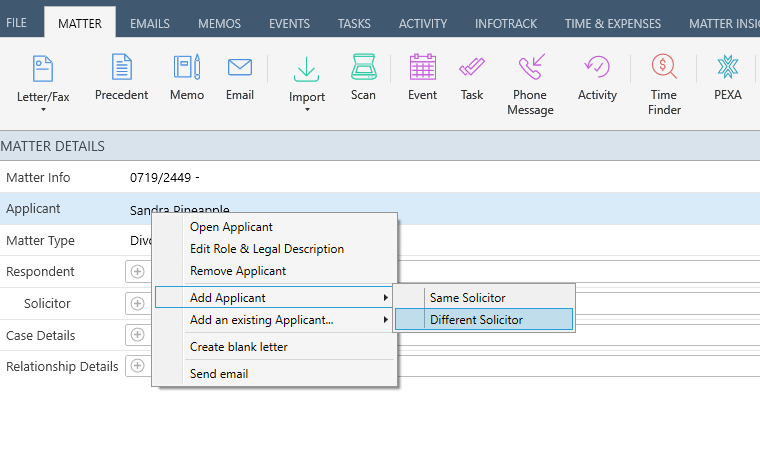
Task: Go to TIME & EXPENSES tab
Action: [x=613, y=23]
